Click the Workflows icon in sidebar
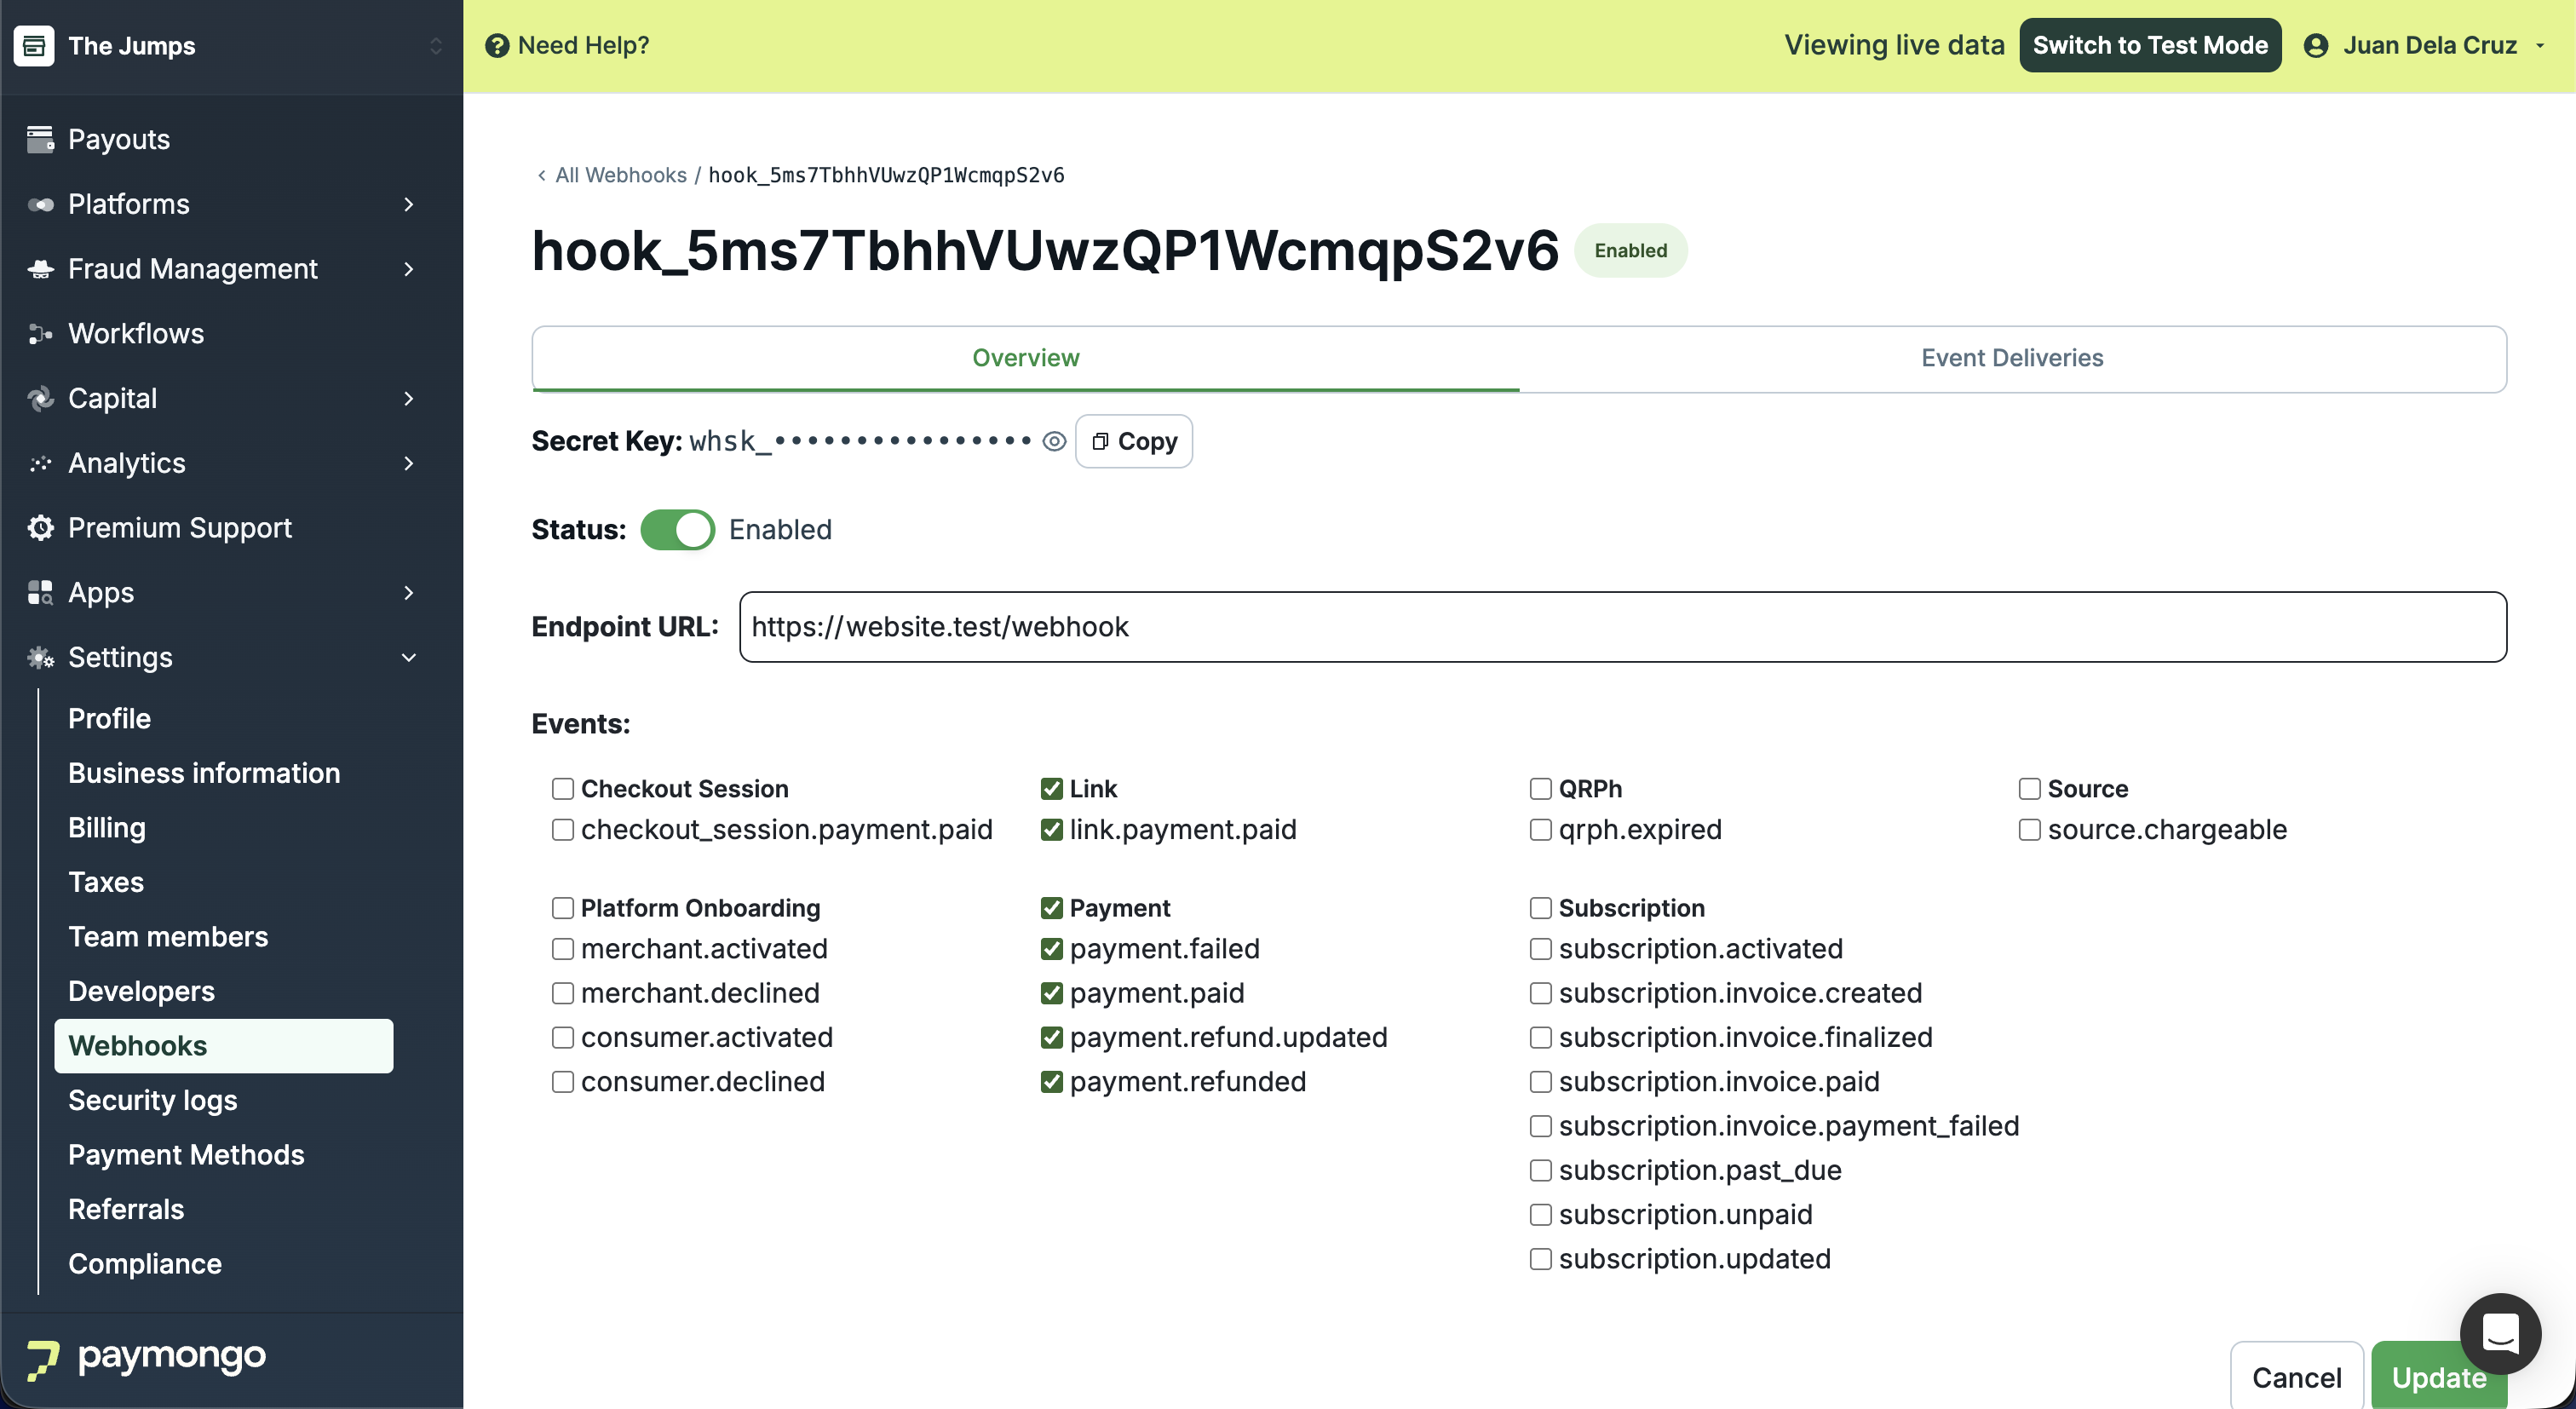The image size is (2576, 1409). pyautogui.click(x=40, y=334)
